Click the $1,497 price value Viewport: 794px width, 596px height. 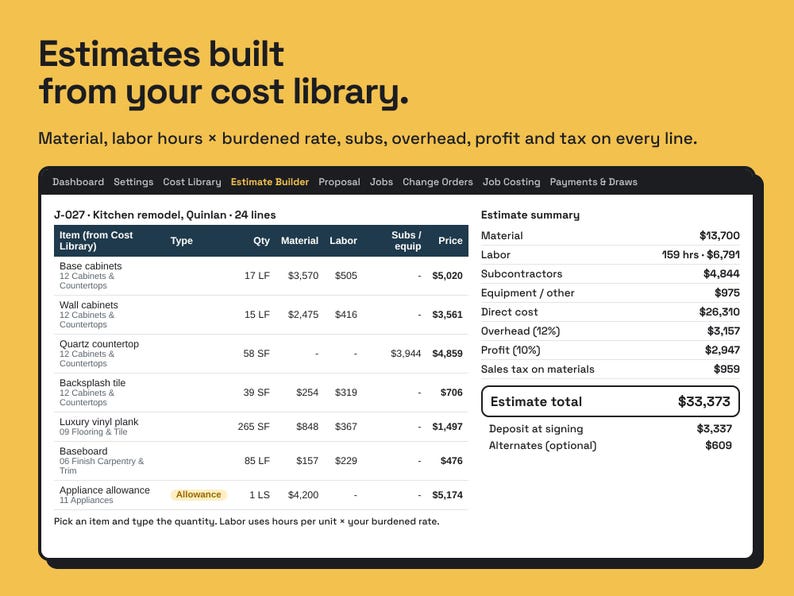447,426
